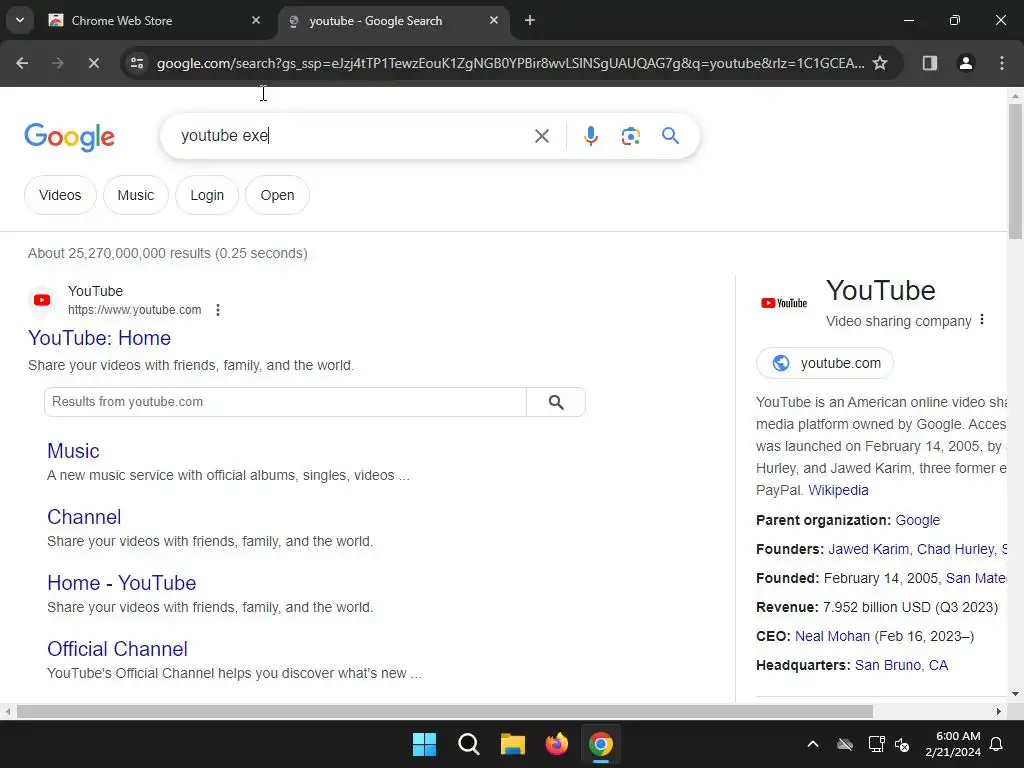This screenshot has width=1024, height=768.
Task: Open Neal Mohan CEO link
Action: tap(832, 637)
